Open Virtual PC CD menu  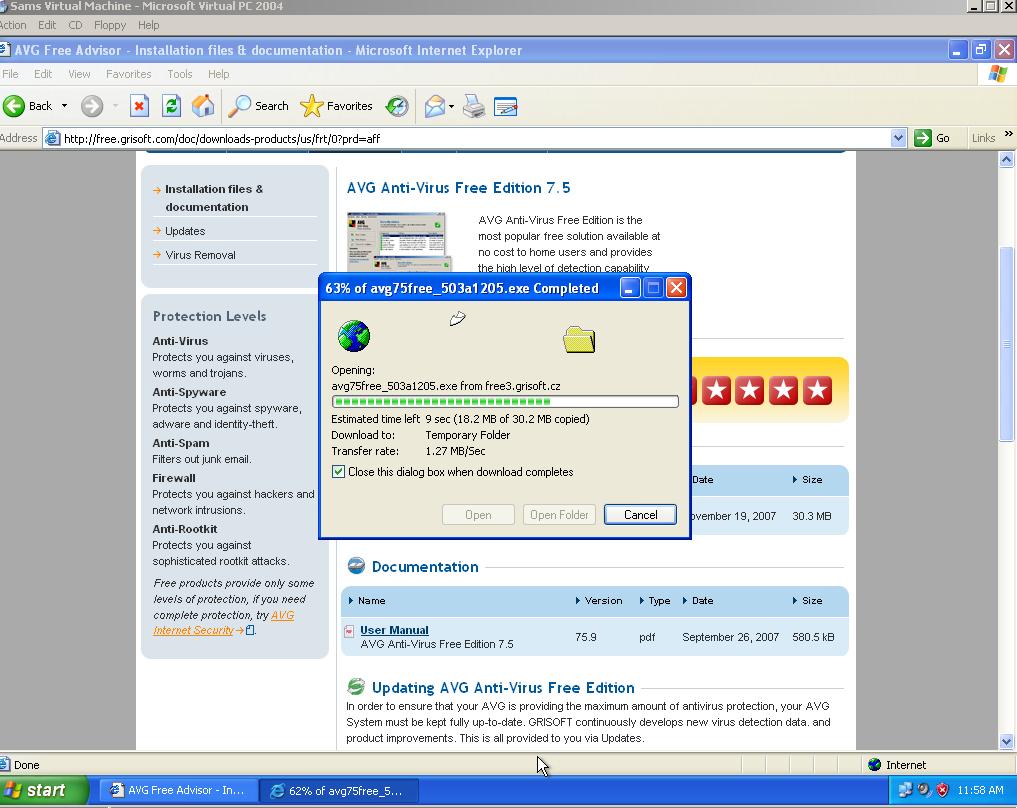75,25
